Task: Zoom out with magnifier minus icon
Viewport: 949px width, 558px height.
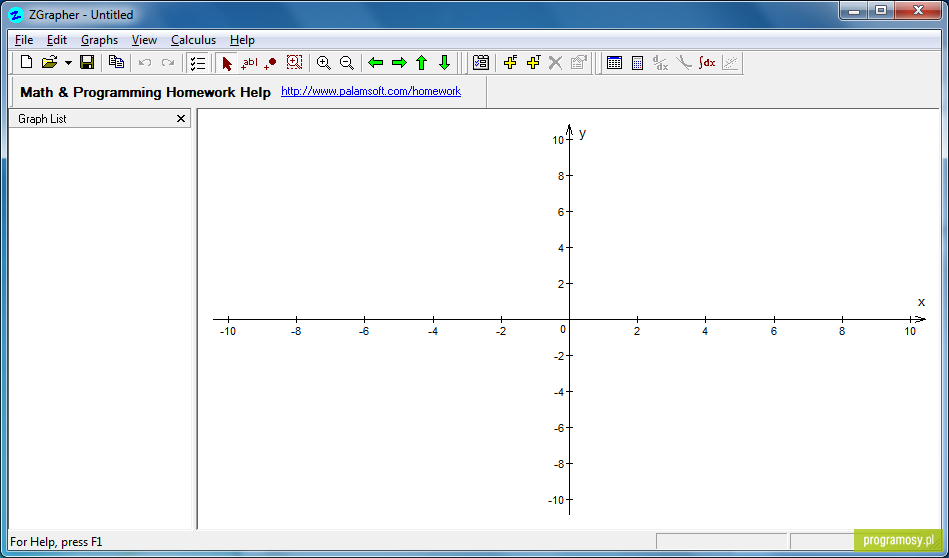Action: tap(346, 62)
